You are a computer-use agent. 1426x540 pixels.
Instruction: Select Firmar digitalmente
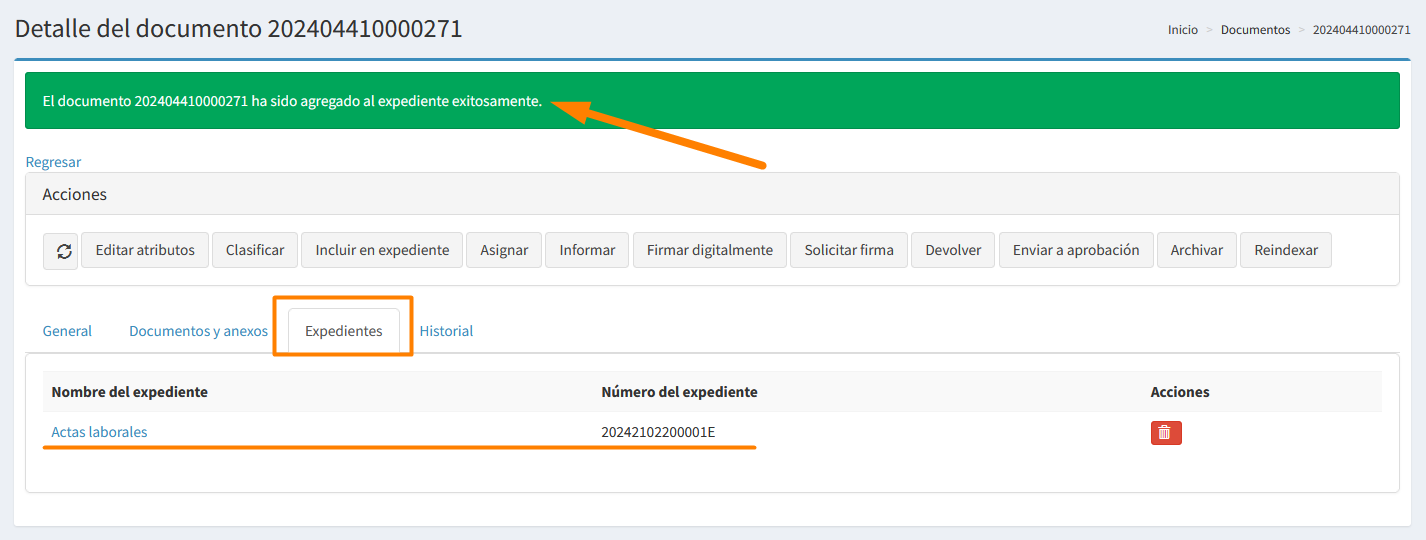click(710, 250)
